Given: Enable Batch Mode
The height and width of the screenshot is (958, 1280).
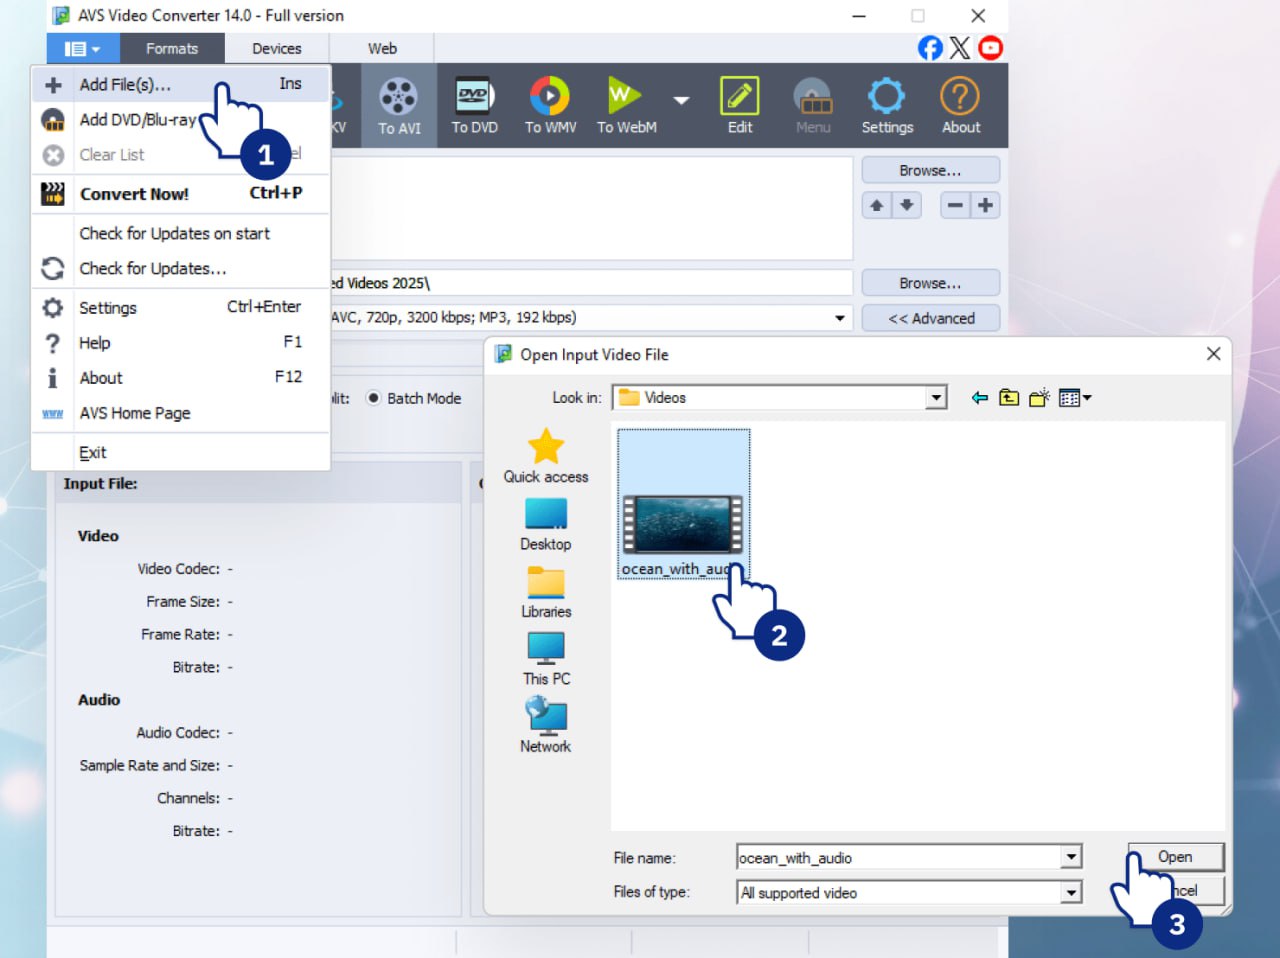Looking at the screenshot, I should 374,398.
